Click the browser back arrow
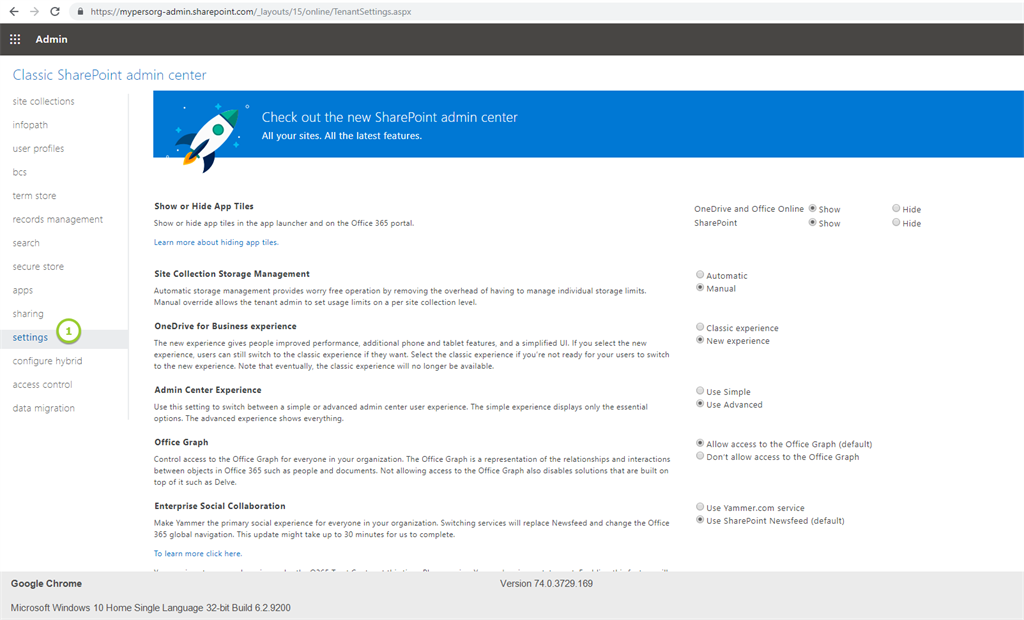This screenshot has width=1024, height=620. [x=11, y=13]
